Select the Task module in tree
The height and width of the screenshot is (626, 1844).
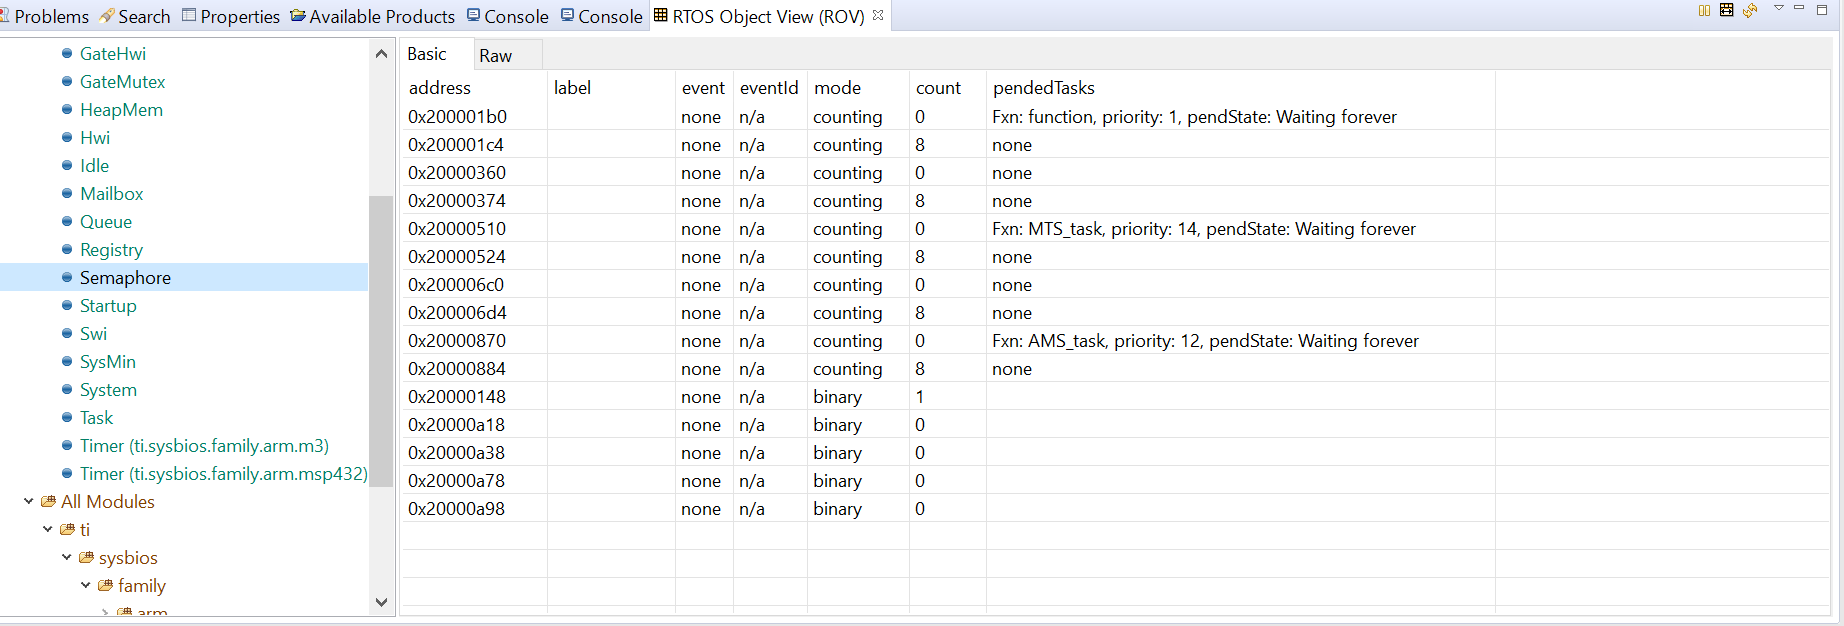(96, 418)
